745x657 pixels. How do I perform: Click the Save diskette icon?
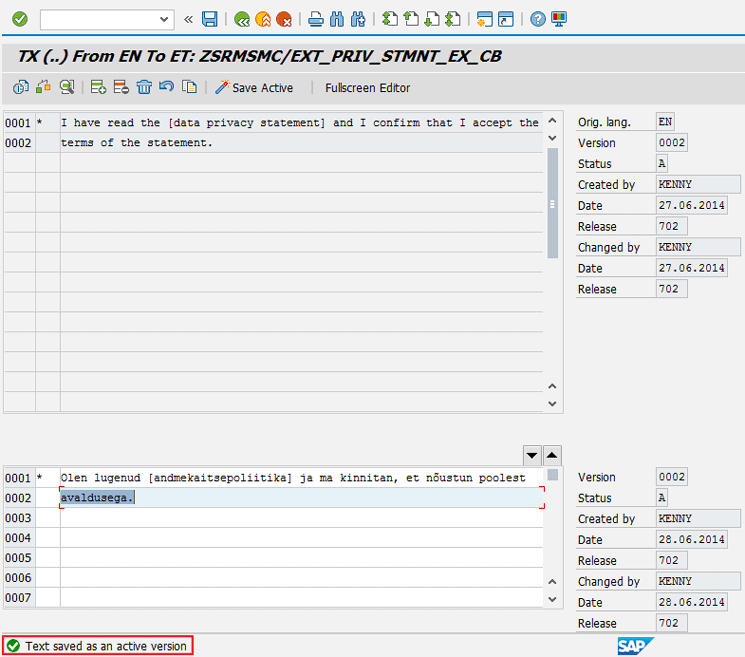pos(210,19)
